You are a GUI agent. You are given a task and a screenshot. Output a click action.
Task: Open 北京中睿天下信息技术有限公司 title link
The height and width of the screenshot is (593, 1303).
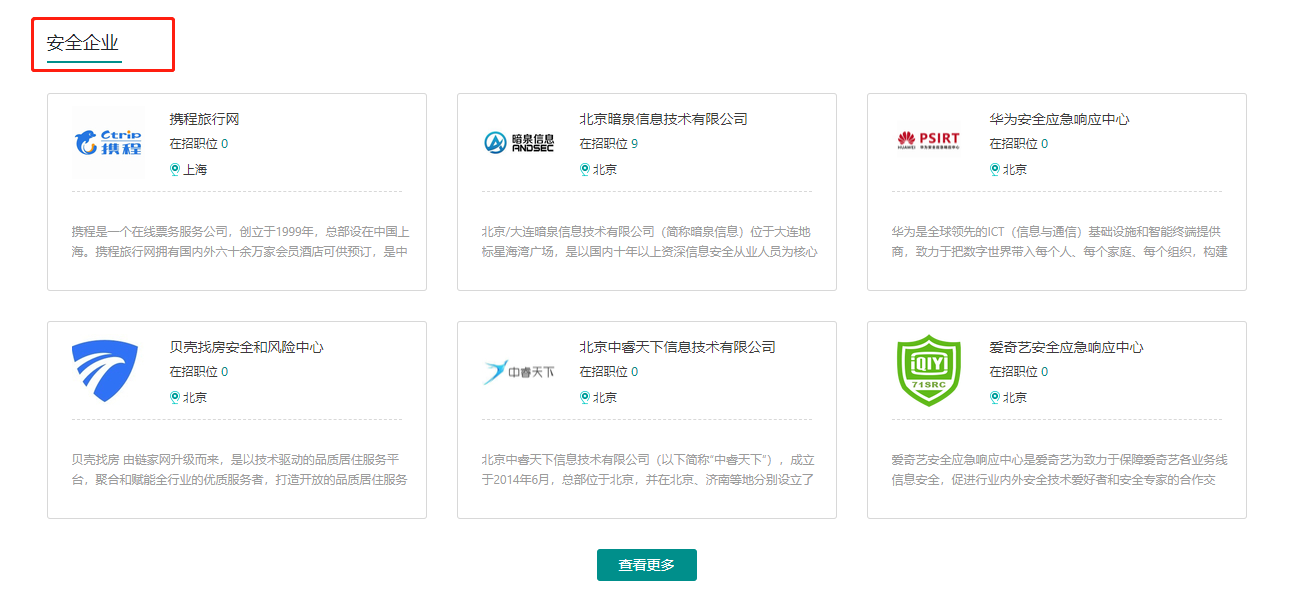(x=677, y=347)
